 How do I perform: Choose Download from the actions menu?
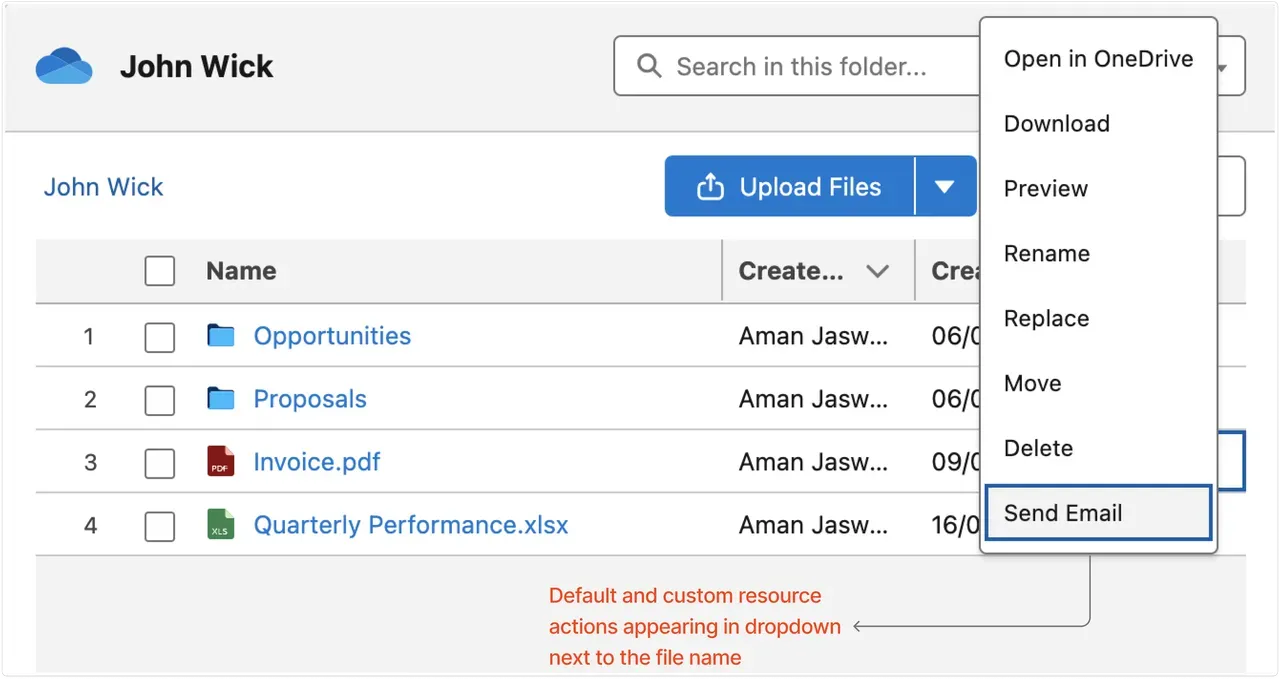(x=1057, y=124)
